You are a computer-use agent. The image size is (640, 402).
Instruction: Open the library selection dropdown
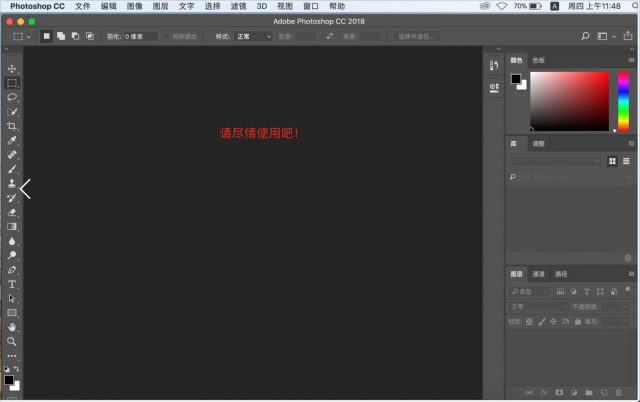click(556, 162)
